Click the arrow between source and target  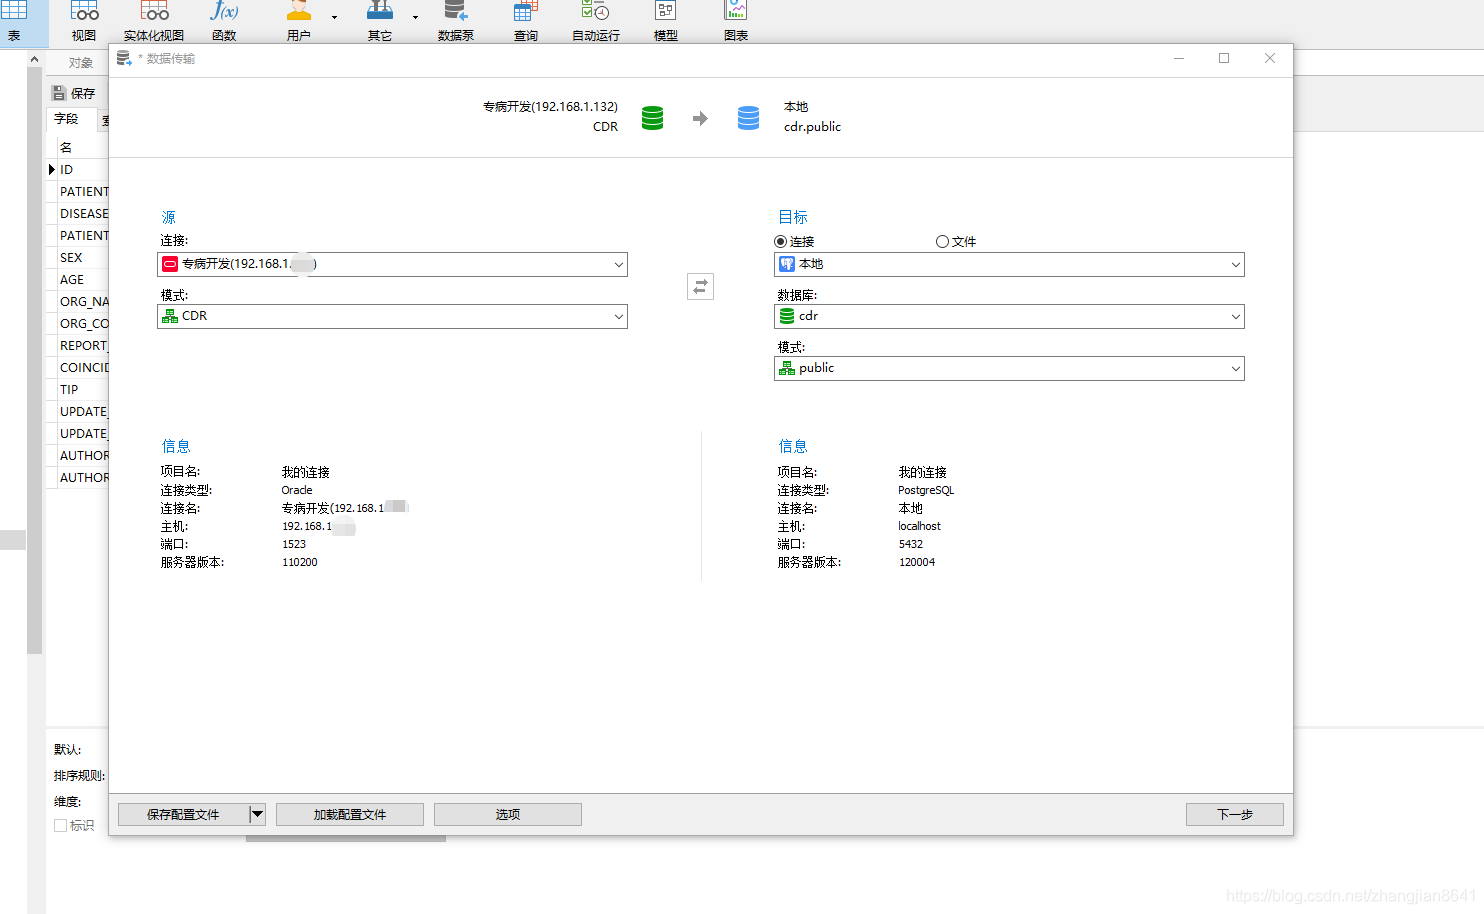[x=700, y=118]
